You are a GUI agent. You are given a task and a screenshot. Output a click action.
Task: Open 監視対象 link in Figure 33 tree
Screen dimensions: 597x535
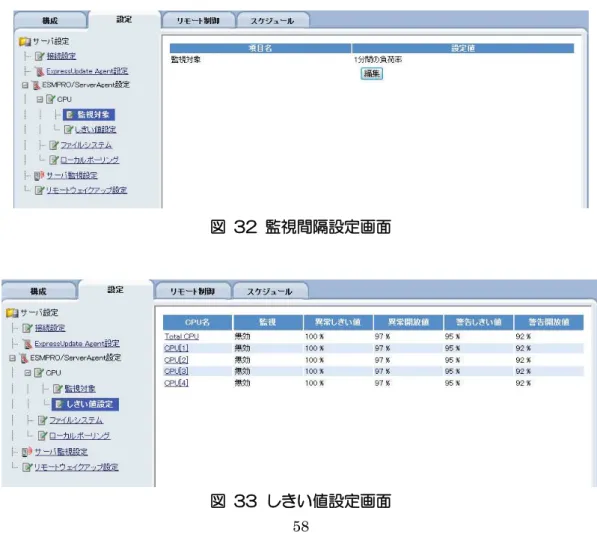(80, 389)
